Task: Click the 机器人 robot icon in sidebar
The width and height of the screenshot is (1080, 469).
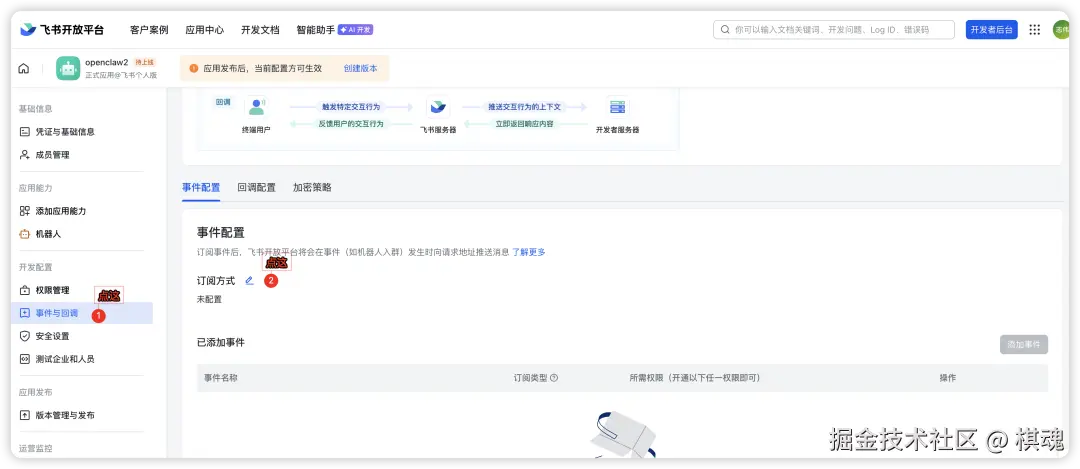Action: tap(25, 234)
